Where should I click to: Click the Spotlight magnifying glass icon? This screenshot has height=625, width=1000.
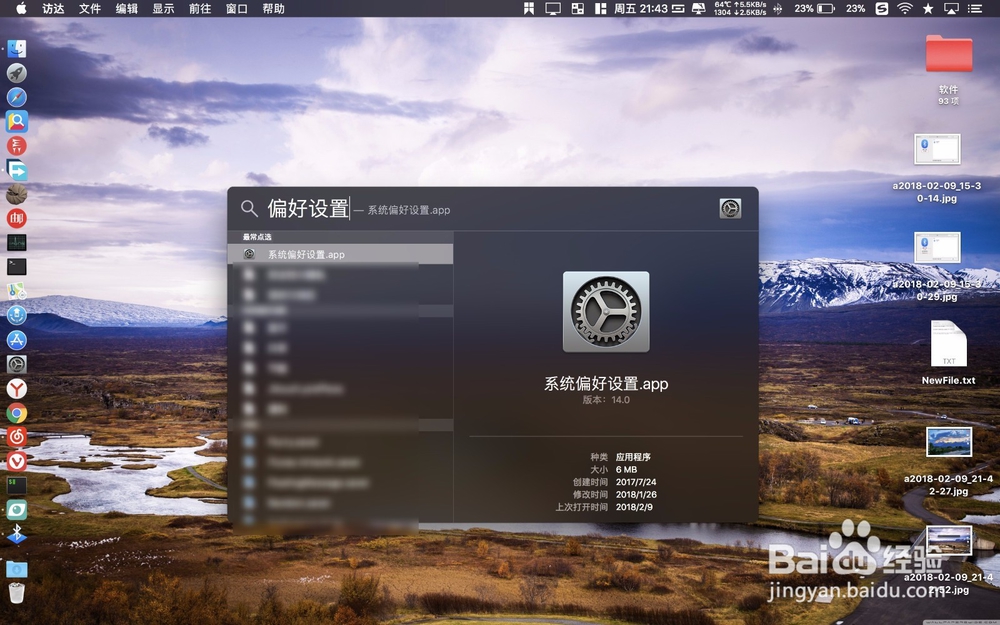coord(249,208)
